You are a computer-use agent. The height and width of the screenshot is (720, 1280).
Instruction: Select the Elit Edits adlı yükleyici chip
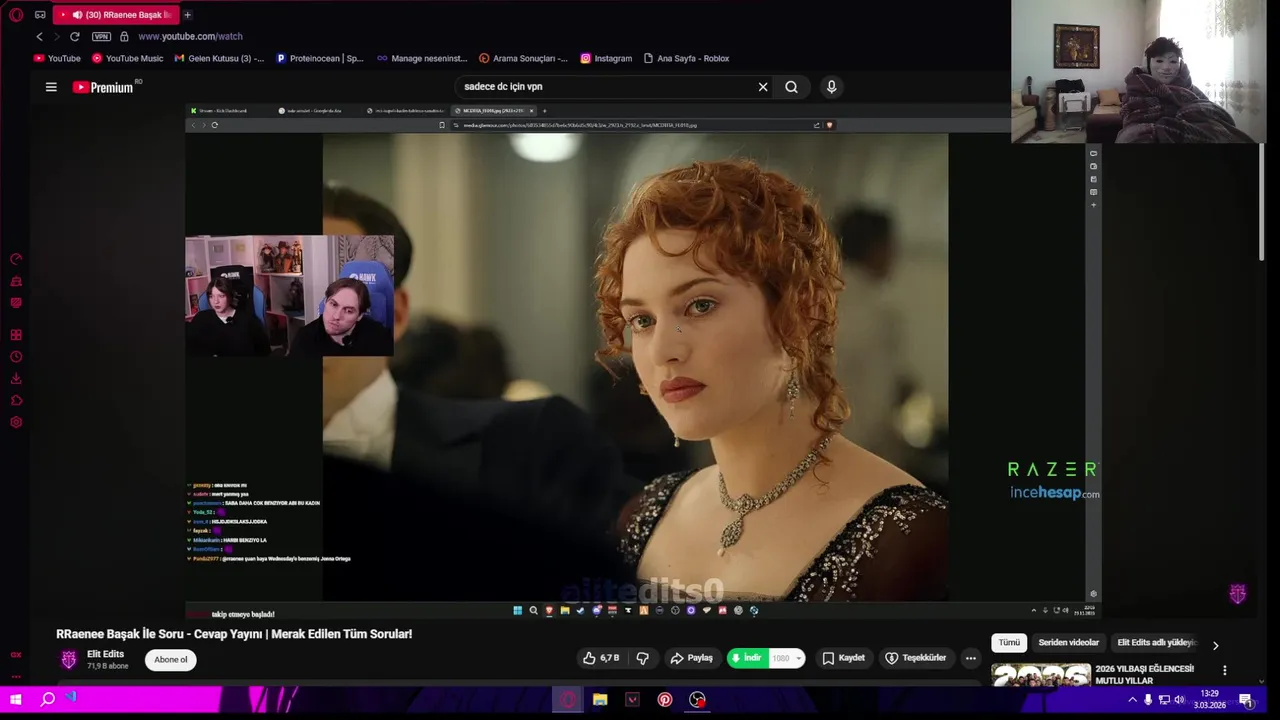1155,643
